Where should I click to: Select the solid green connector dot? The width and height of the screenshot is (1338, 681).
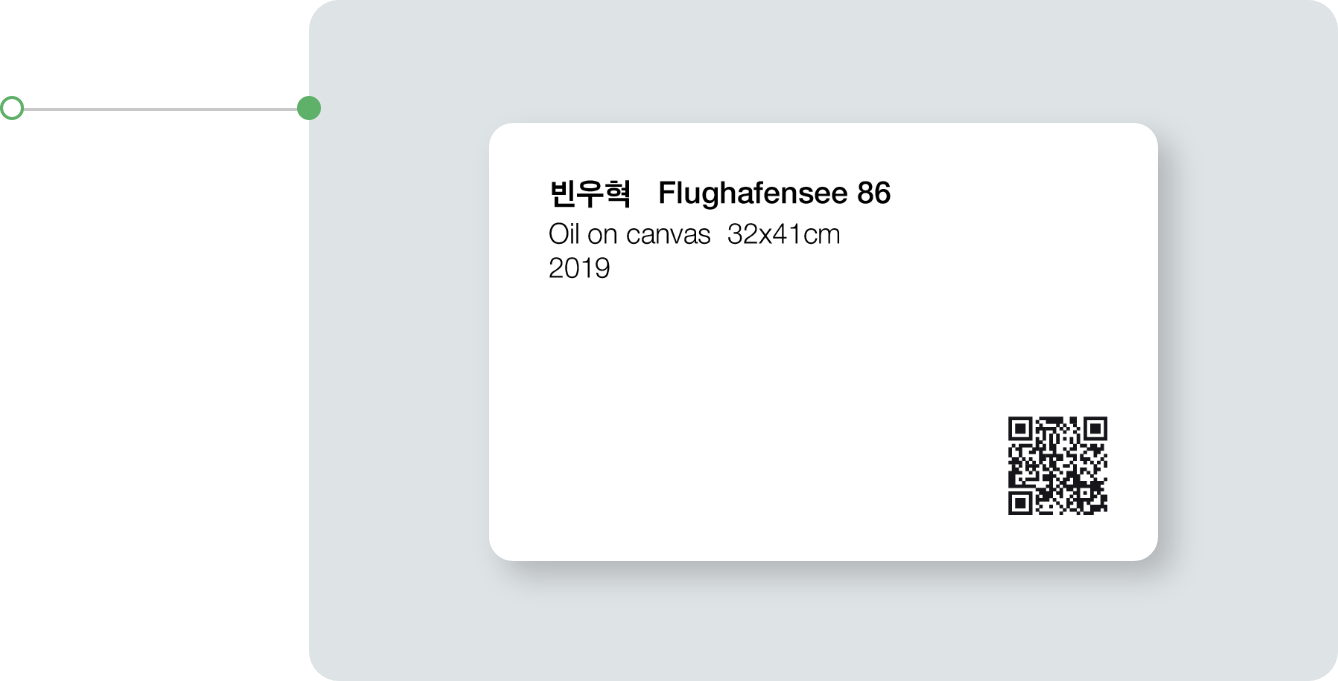[x=309, y=108]
